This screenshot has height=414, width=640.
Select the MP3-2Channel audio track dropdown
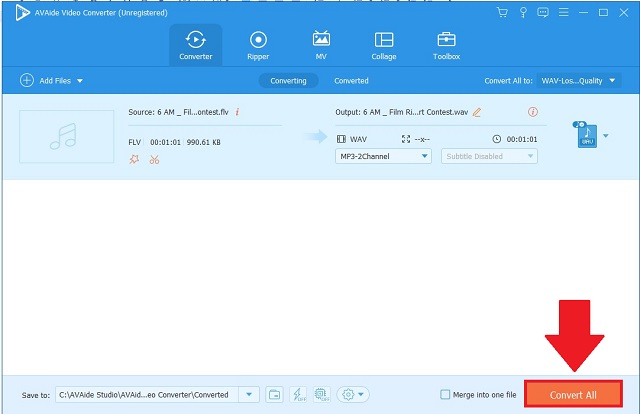click(x=383, y=156)
